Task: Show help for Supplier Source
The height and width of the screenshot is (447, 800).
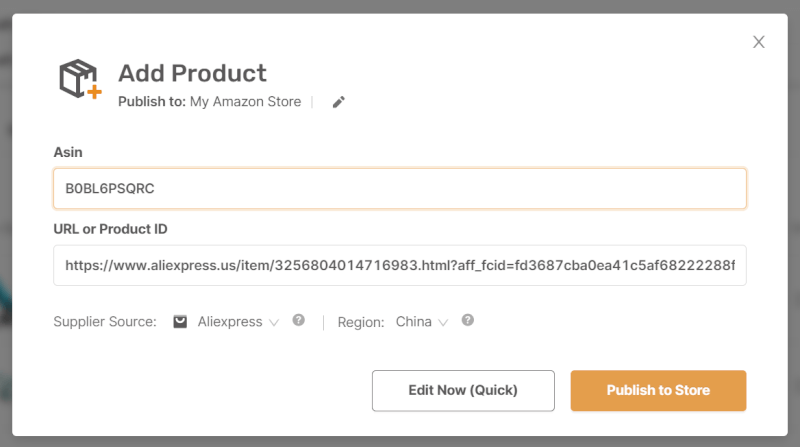Action: tap(298, 320)
